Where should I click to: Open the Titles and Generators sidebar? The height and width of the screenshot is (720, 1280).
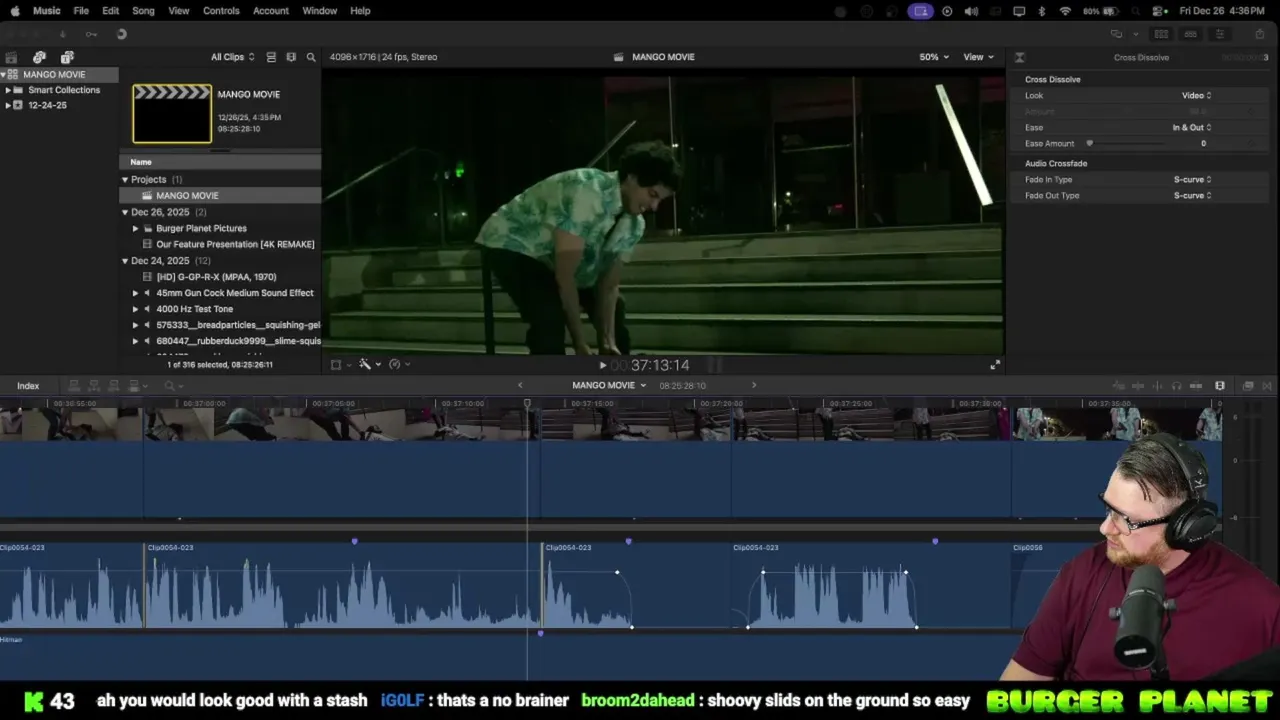(67, 57)
